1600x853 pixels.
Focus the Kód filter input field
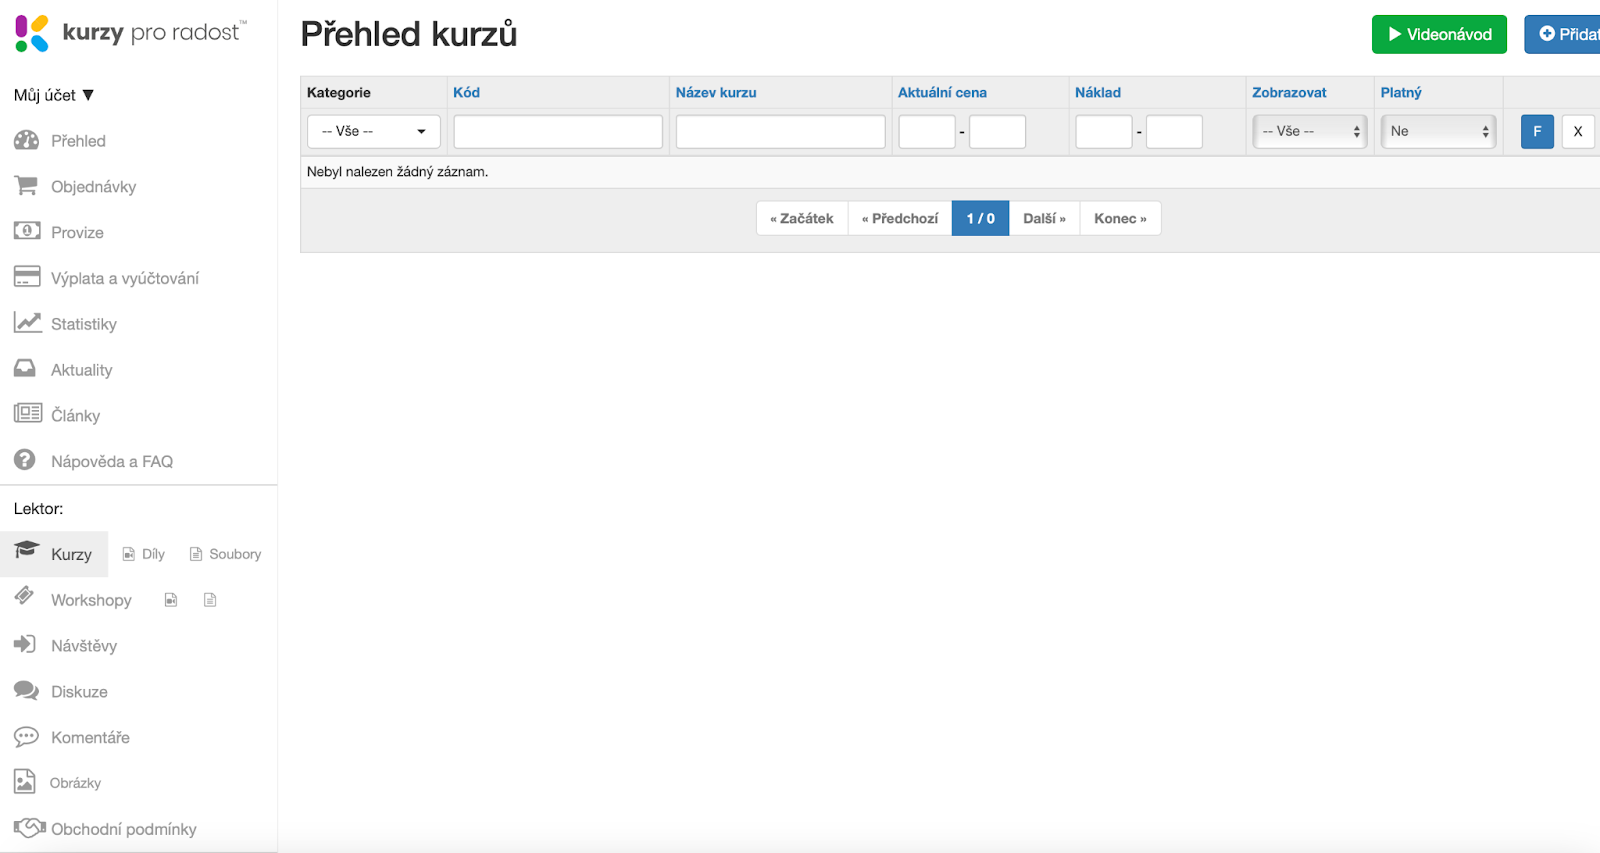point(558,131)
